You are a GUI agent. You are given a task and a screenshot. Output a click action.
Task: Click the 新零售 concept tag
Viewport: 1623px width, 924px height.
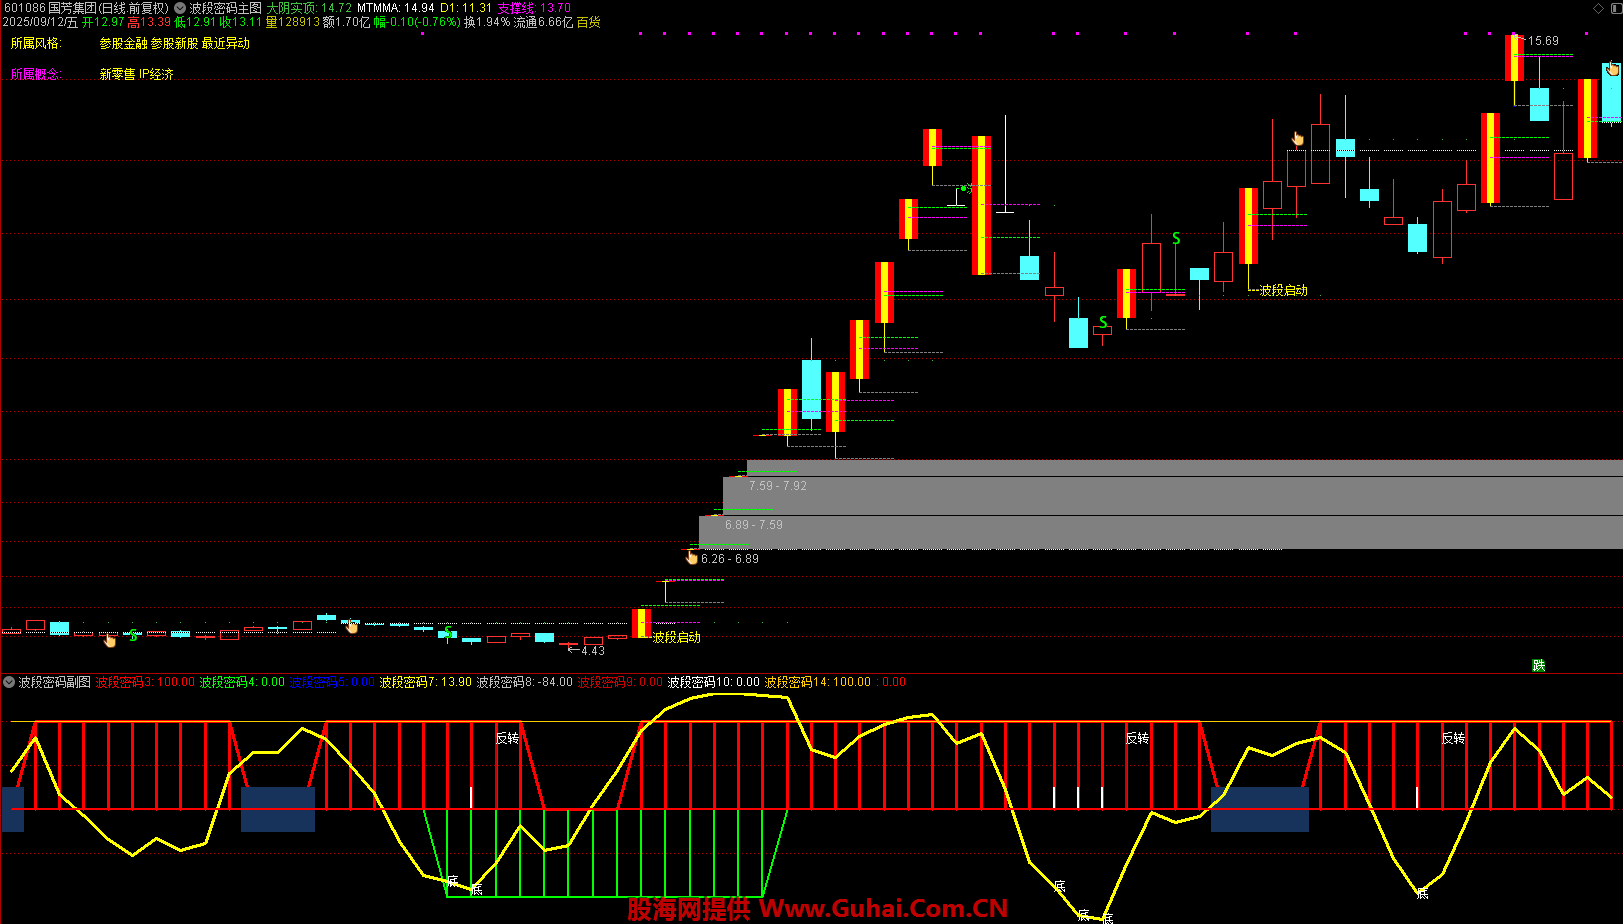tap(117, 74)
